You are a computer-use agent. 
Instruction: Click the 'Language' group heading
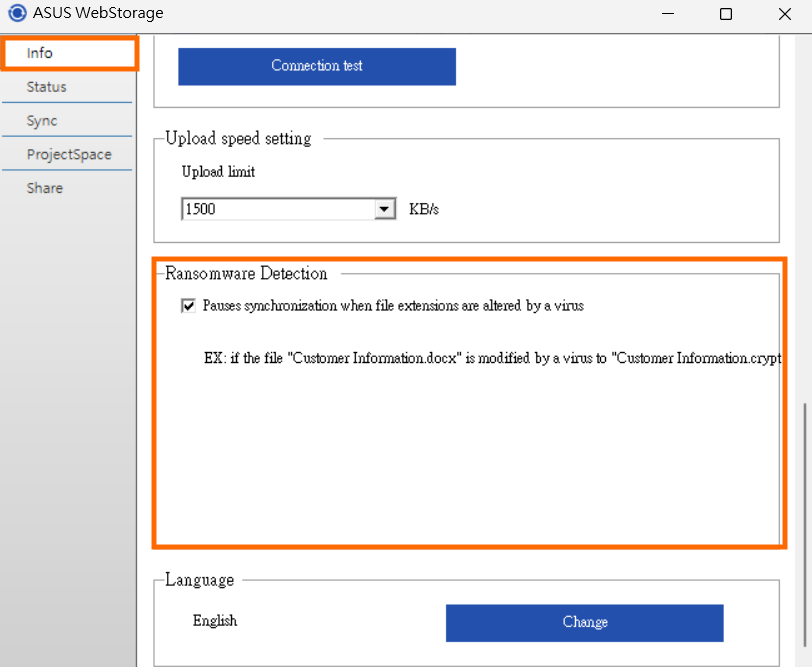(199, 579)
